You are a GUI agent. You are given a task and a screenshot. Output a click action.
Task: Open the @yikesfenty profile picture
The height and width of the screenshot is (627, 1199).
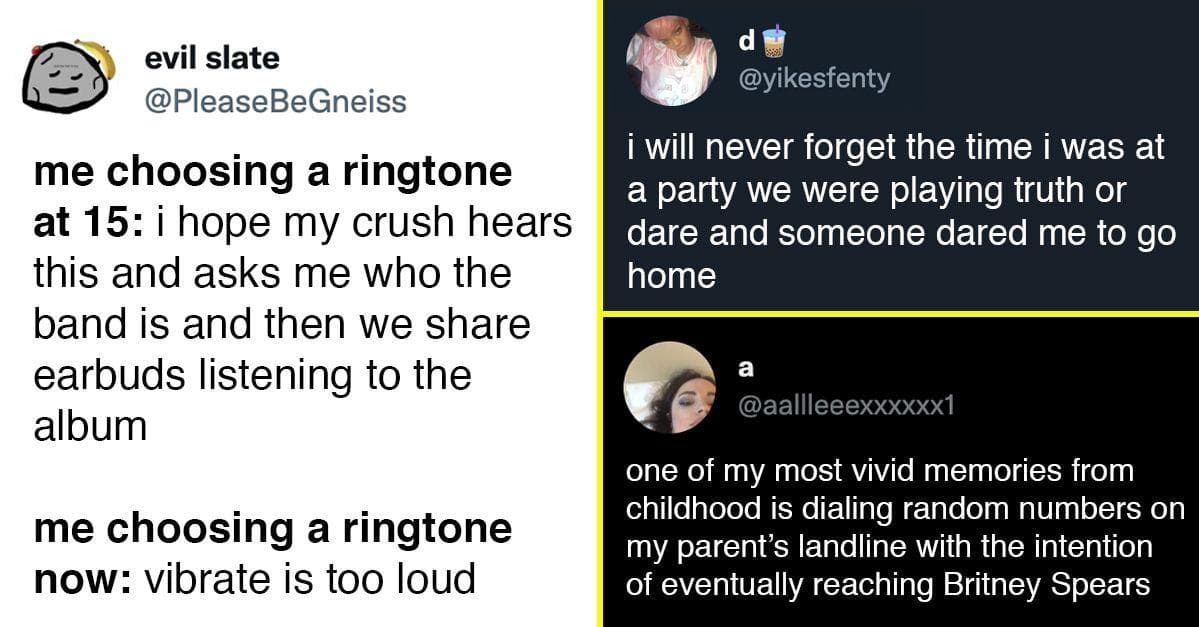(x=671, y=61)
